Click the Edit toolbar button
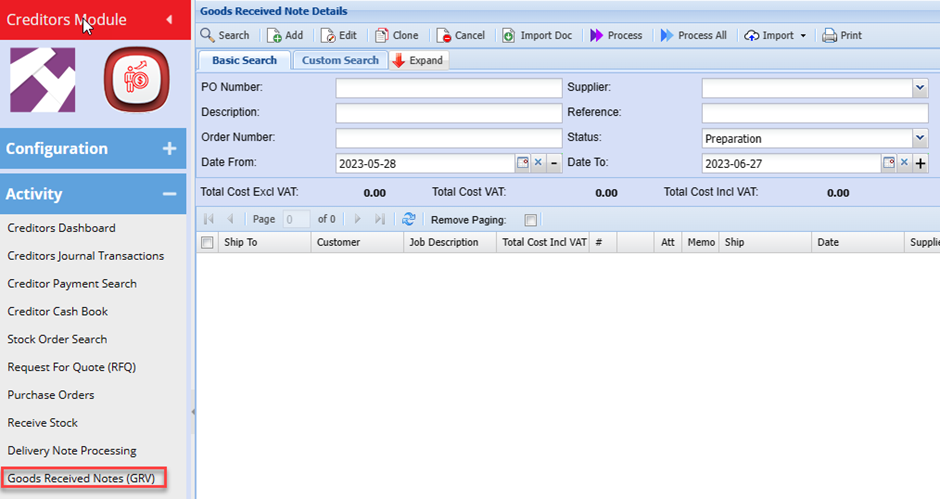940x499 pixels. point(339,35)
